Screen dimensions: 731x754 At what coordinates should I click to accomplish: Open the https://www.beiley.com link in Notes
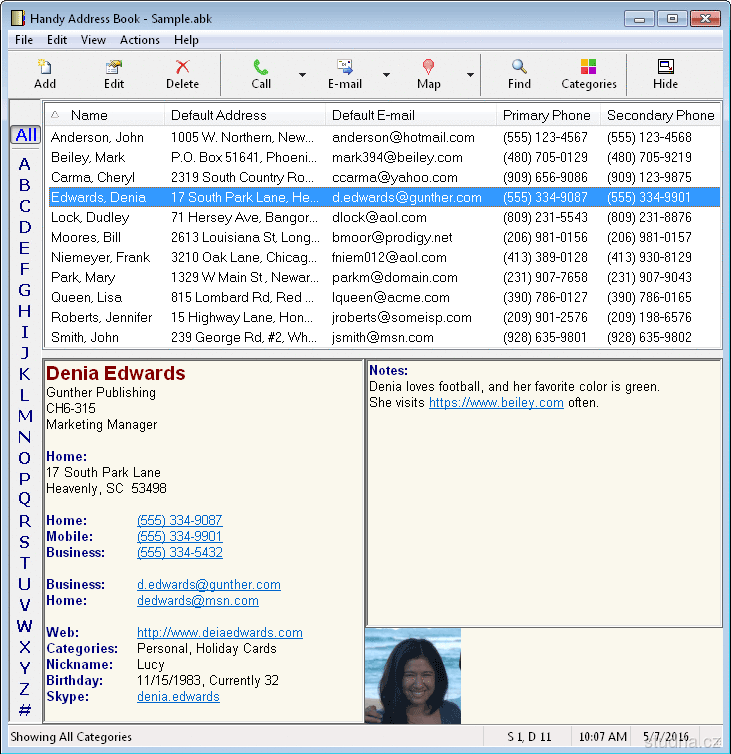pyautogui.click(x=496, y=403)
